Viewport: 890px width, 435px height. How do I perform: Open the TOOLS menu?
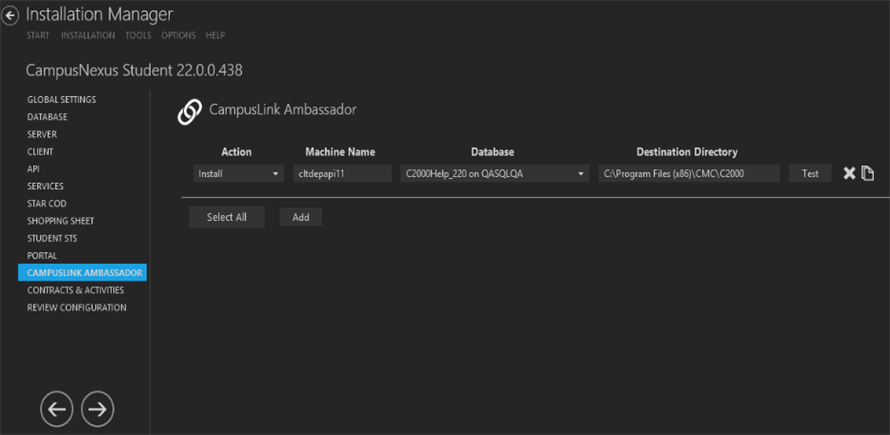[138, 35]
